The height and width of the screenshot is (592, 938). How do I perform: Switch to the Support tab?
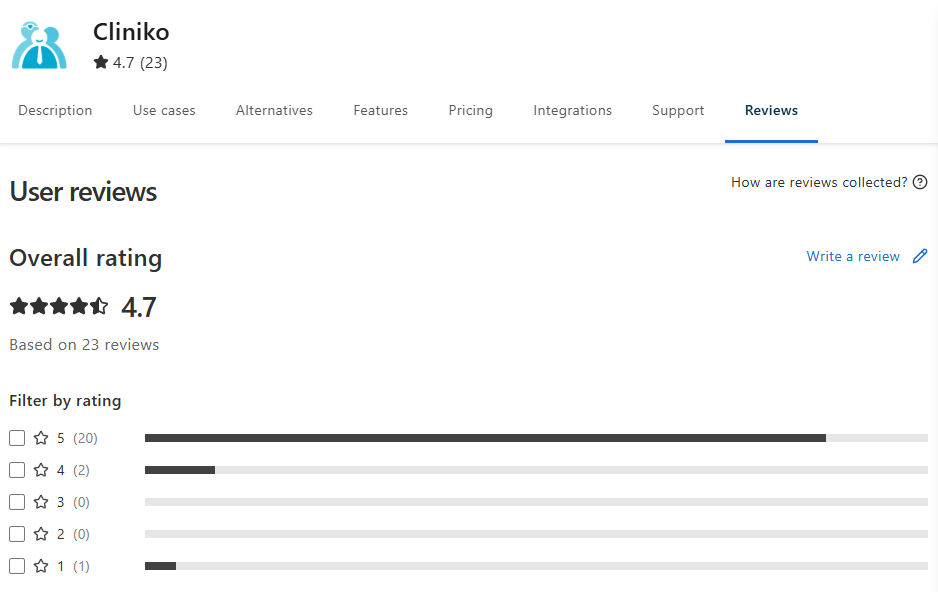(x=678, y=111)
